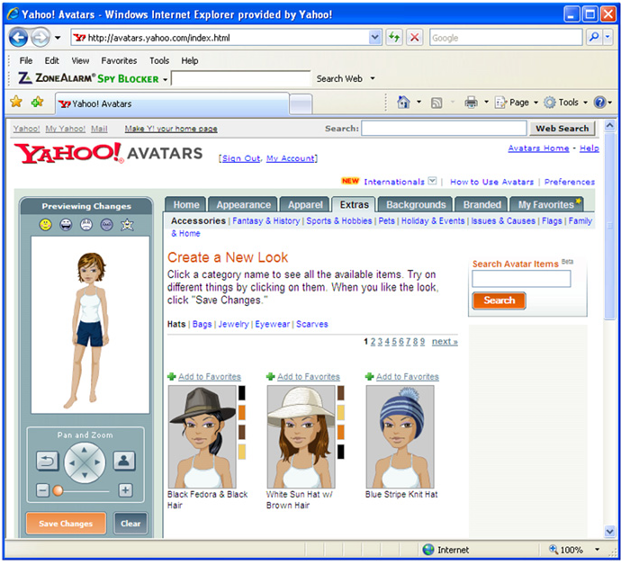Click the browser Forward arrow button
Screen dimensions: 621x565
[x=41, y=38]
